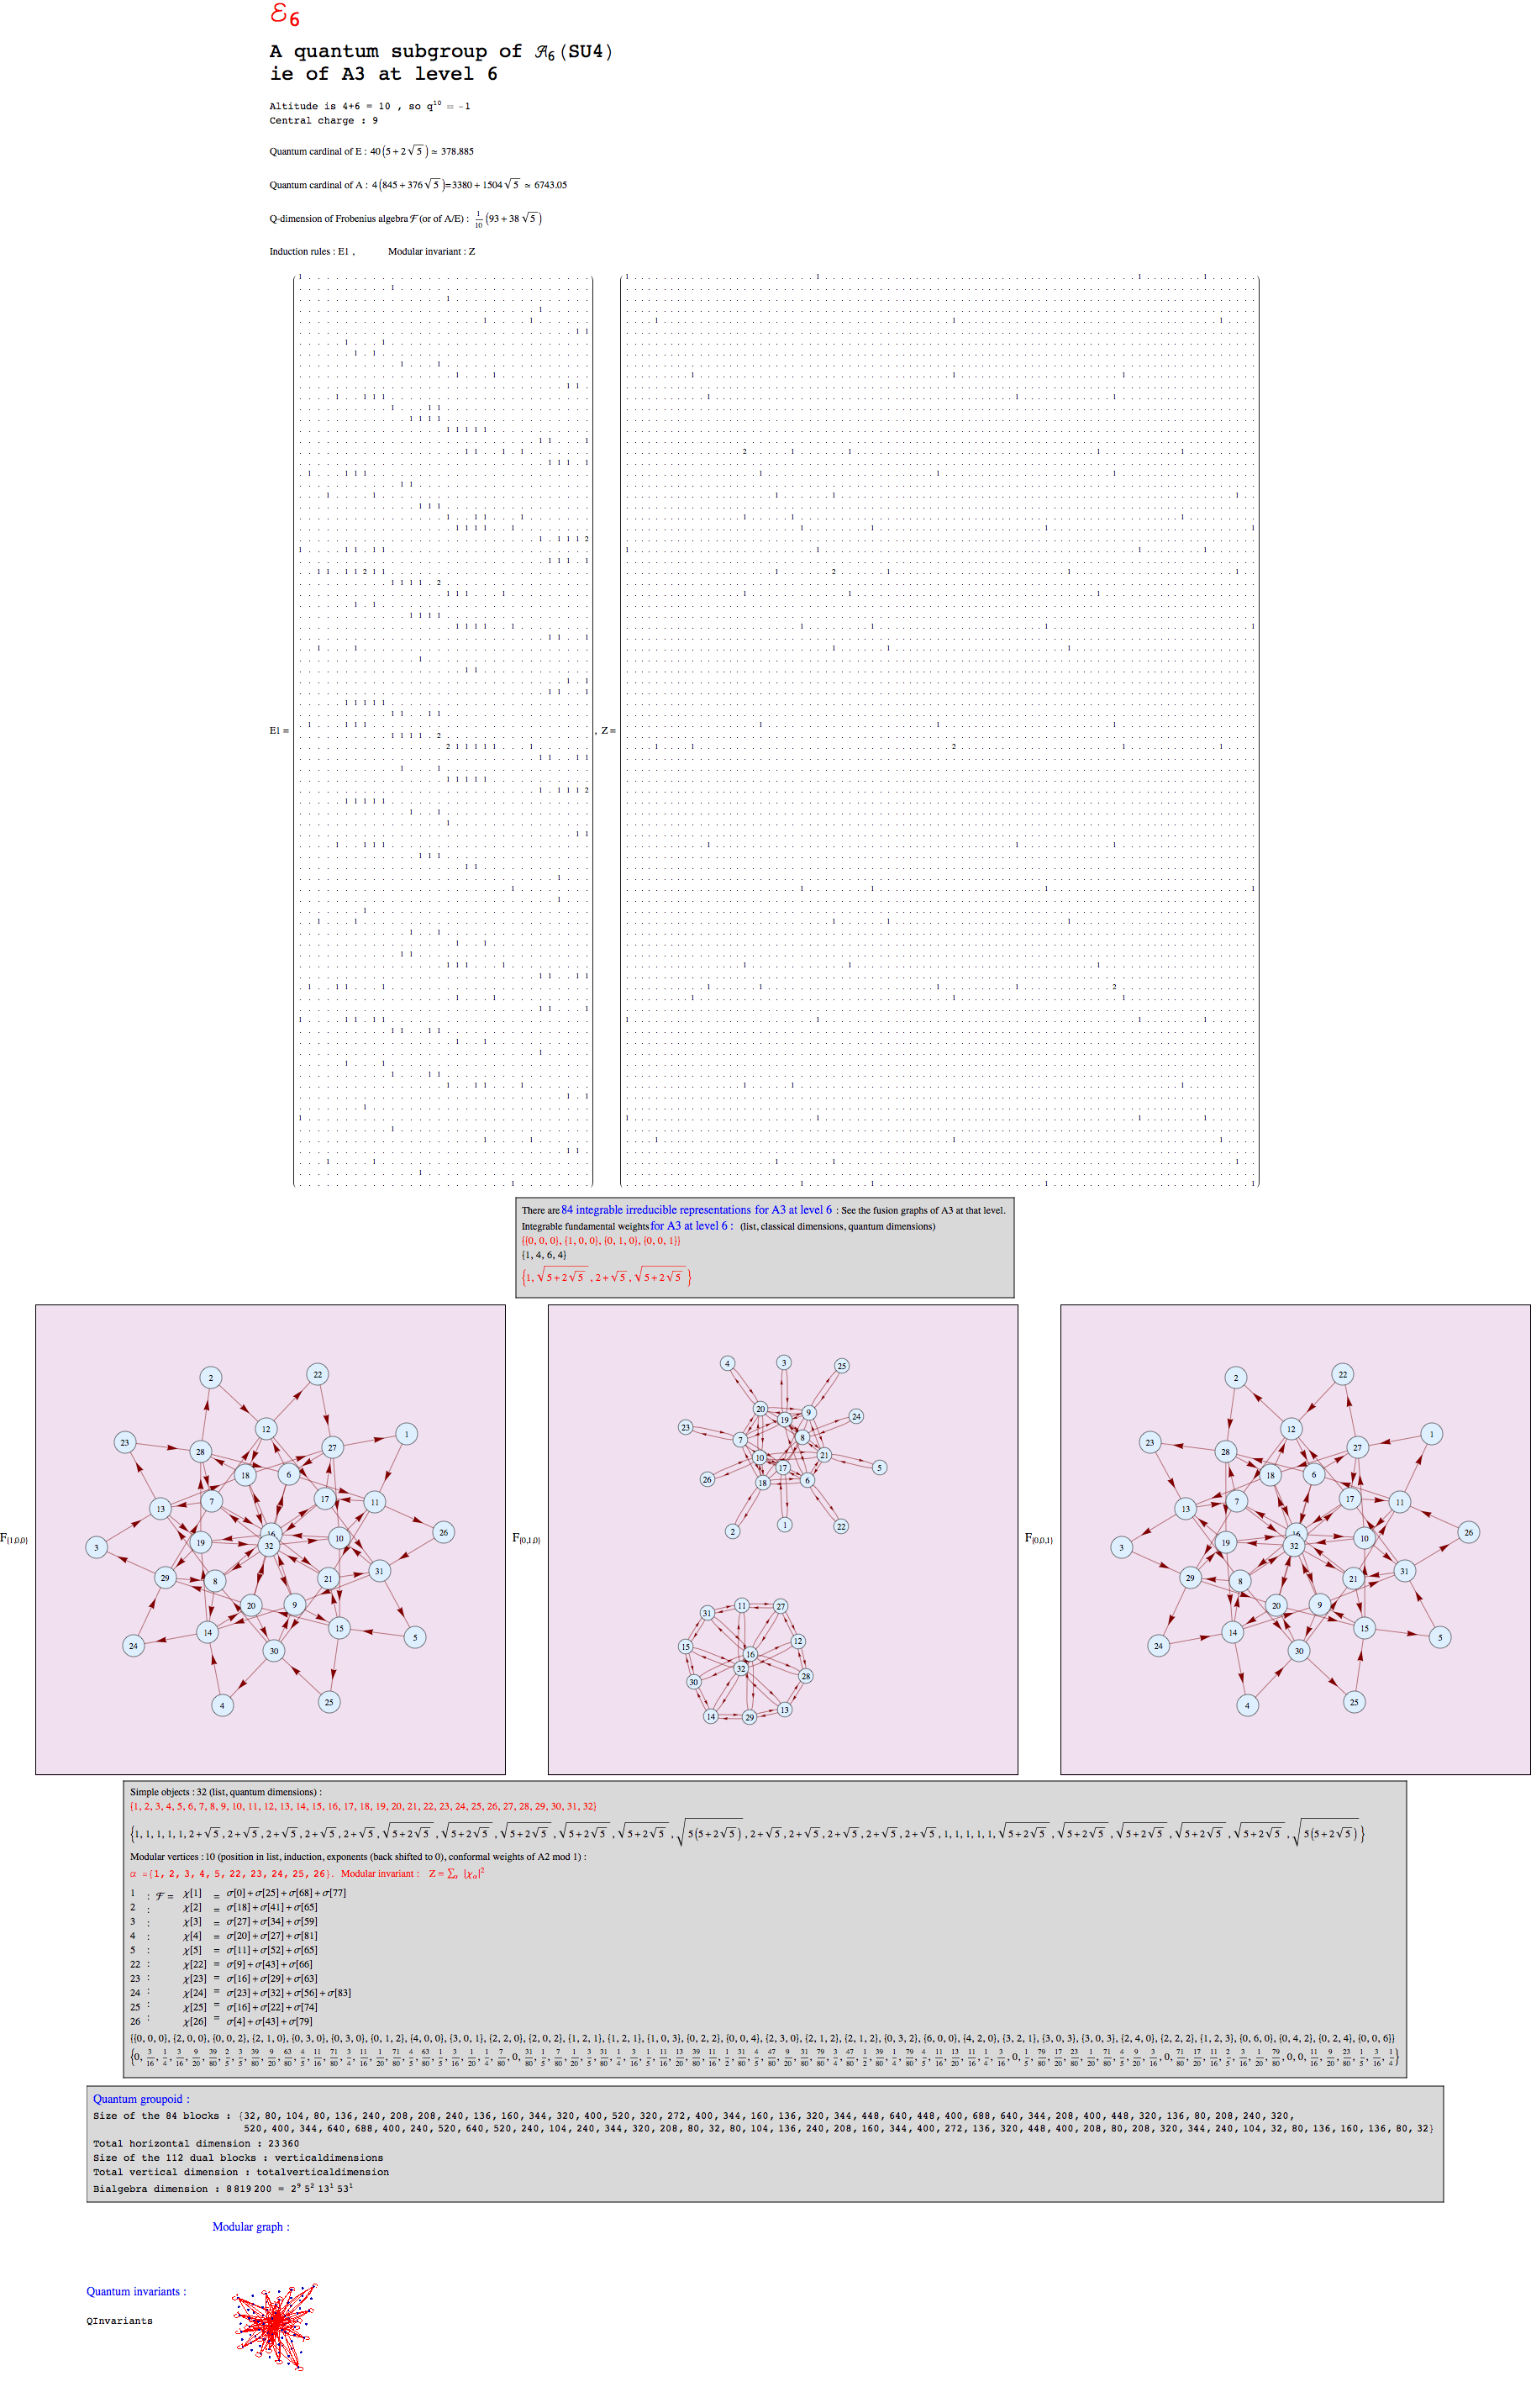Viewport: 1531px width, 2408px height.
Task: Click the red simple objects list '{1, 2, 3, 4, 5, 6...'
Action: click(x=363, y=1806)
